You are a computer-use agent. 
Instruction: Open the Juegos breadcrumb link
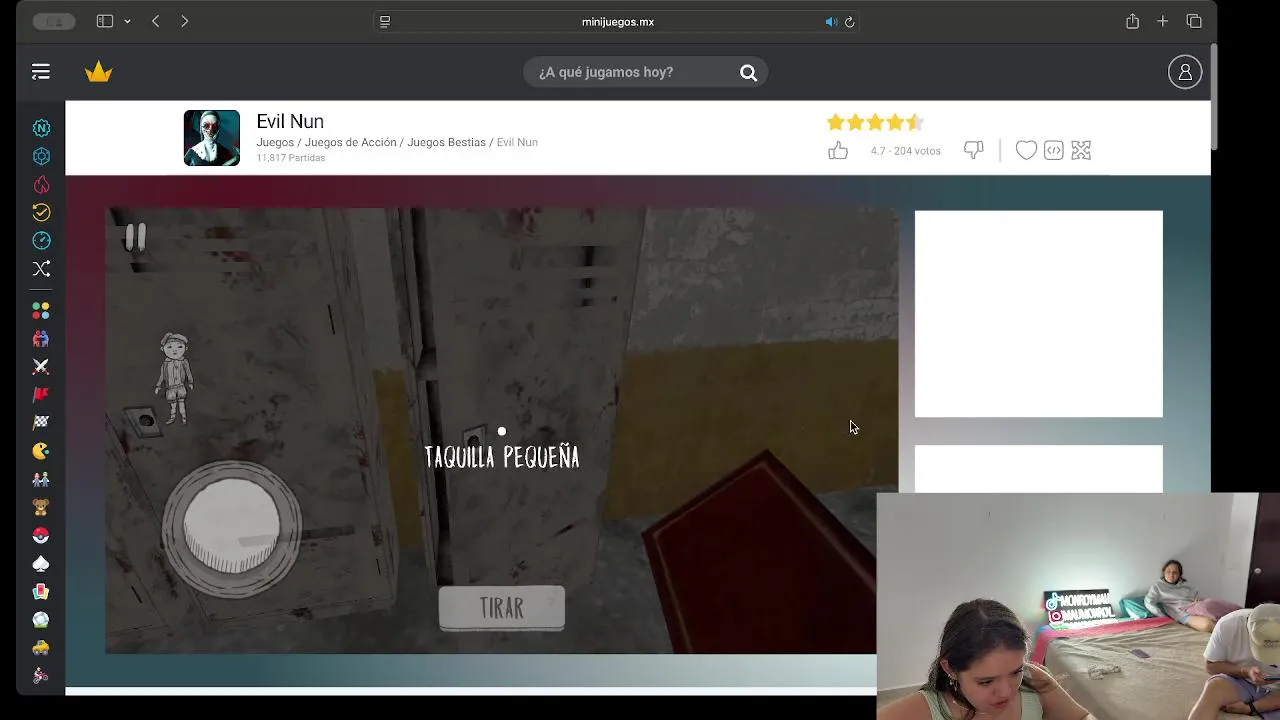click(275, 142)
